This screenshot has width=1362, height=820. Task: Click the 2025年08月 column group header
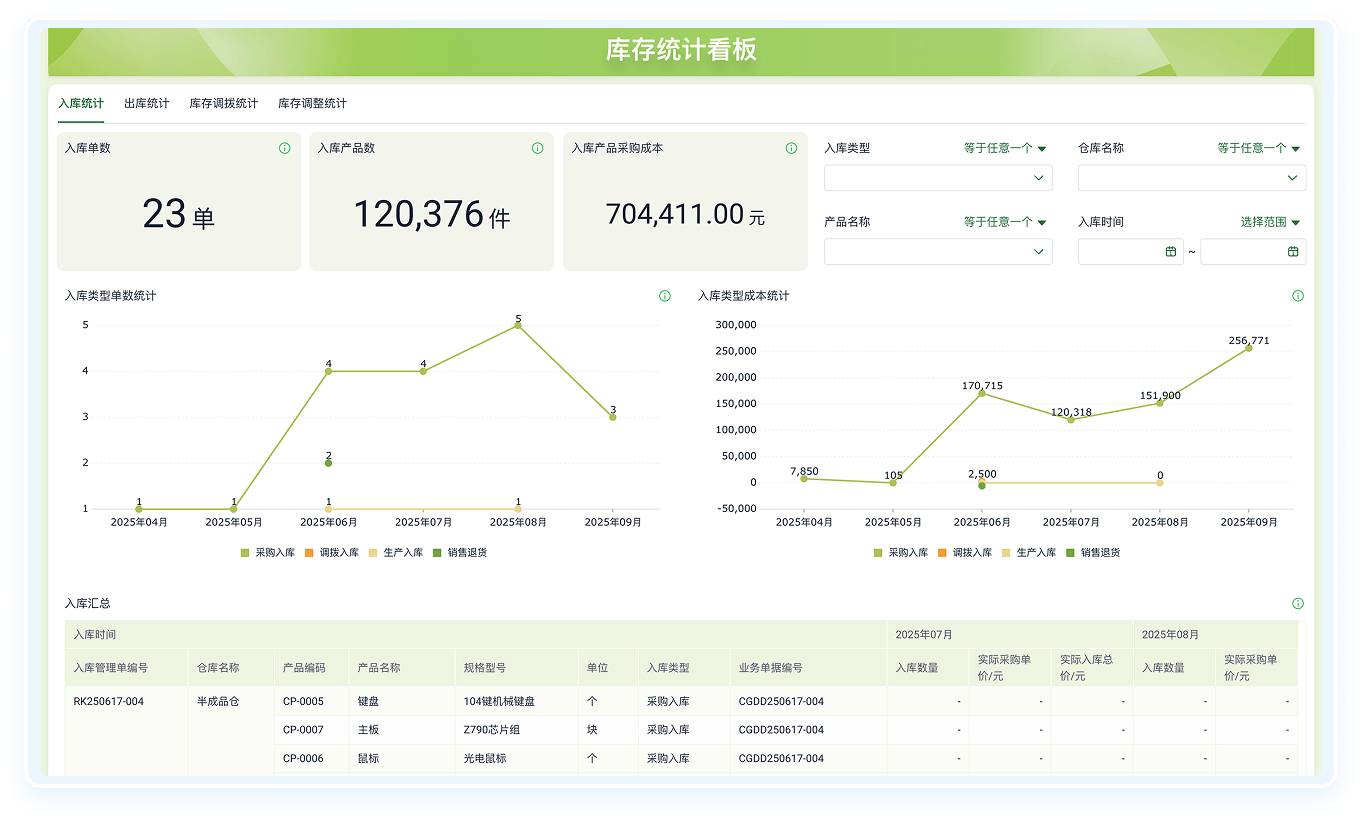pos(1216,635)
